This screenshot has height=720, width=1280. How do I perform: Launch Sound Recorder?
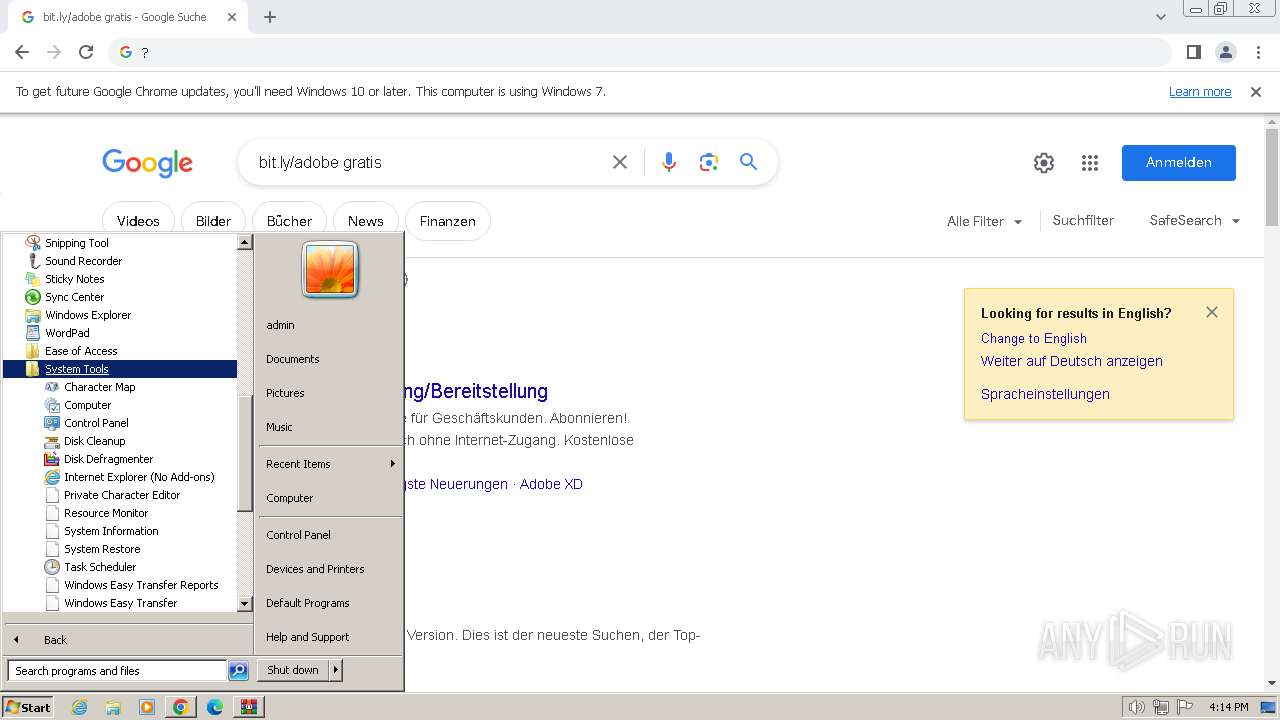coord(83,261)
